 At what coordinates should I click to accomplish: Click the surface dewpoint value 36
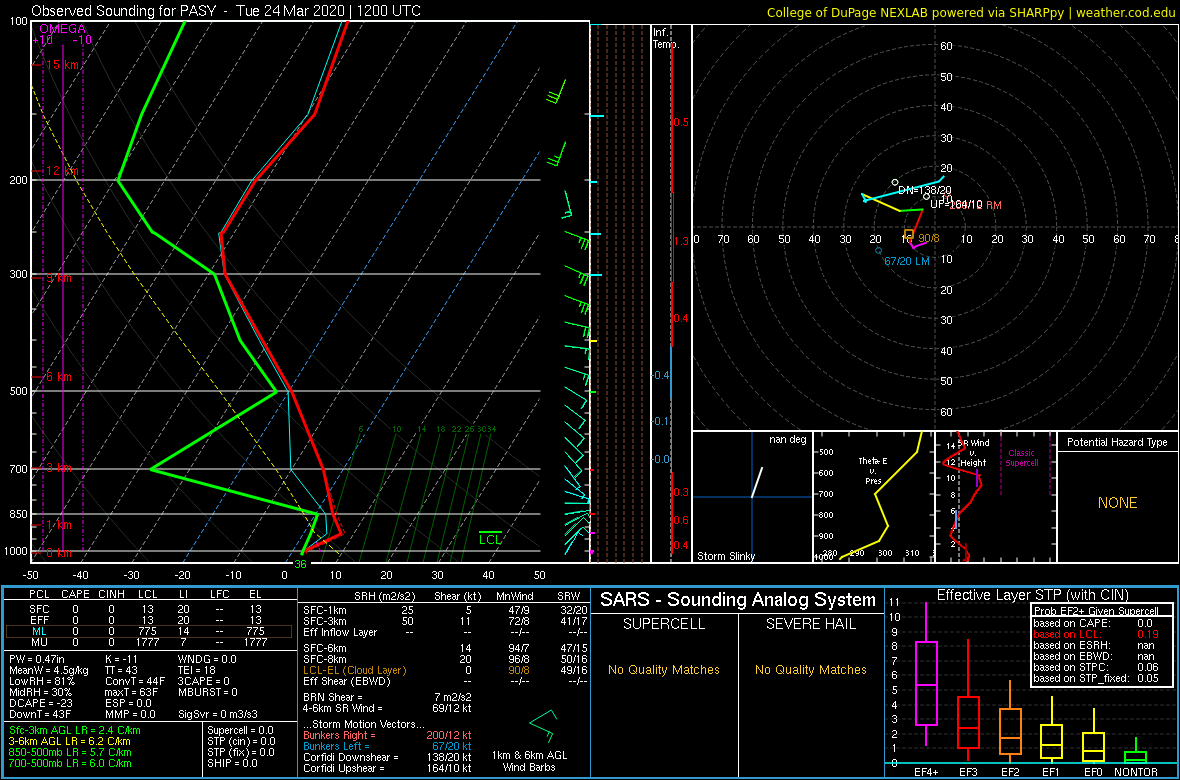coord(300,563)
